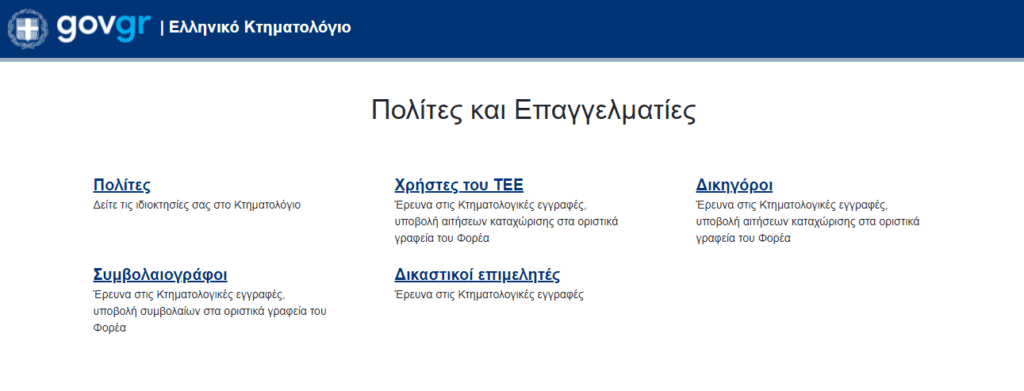The height and width of the screenshot is (391, 1024).
Task: Open the Πολίτες link
Action: tap(122, 185)
